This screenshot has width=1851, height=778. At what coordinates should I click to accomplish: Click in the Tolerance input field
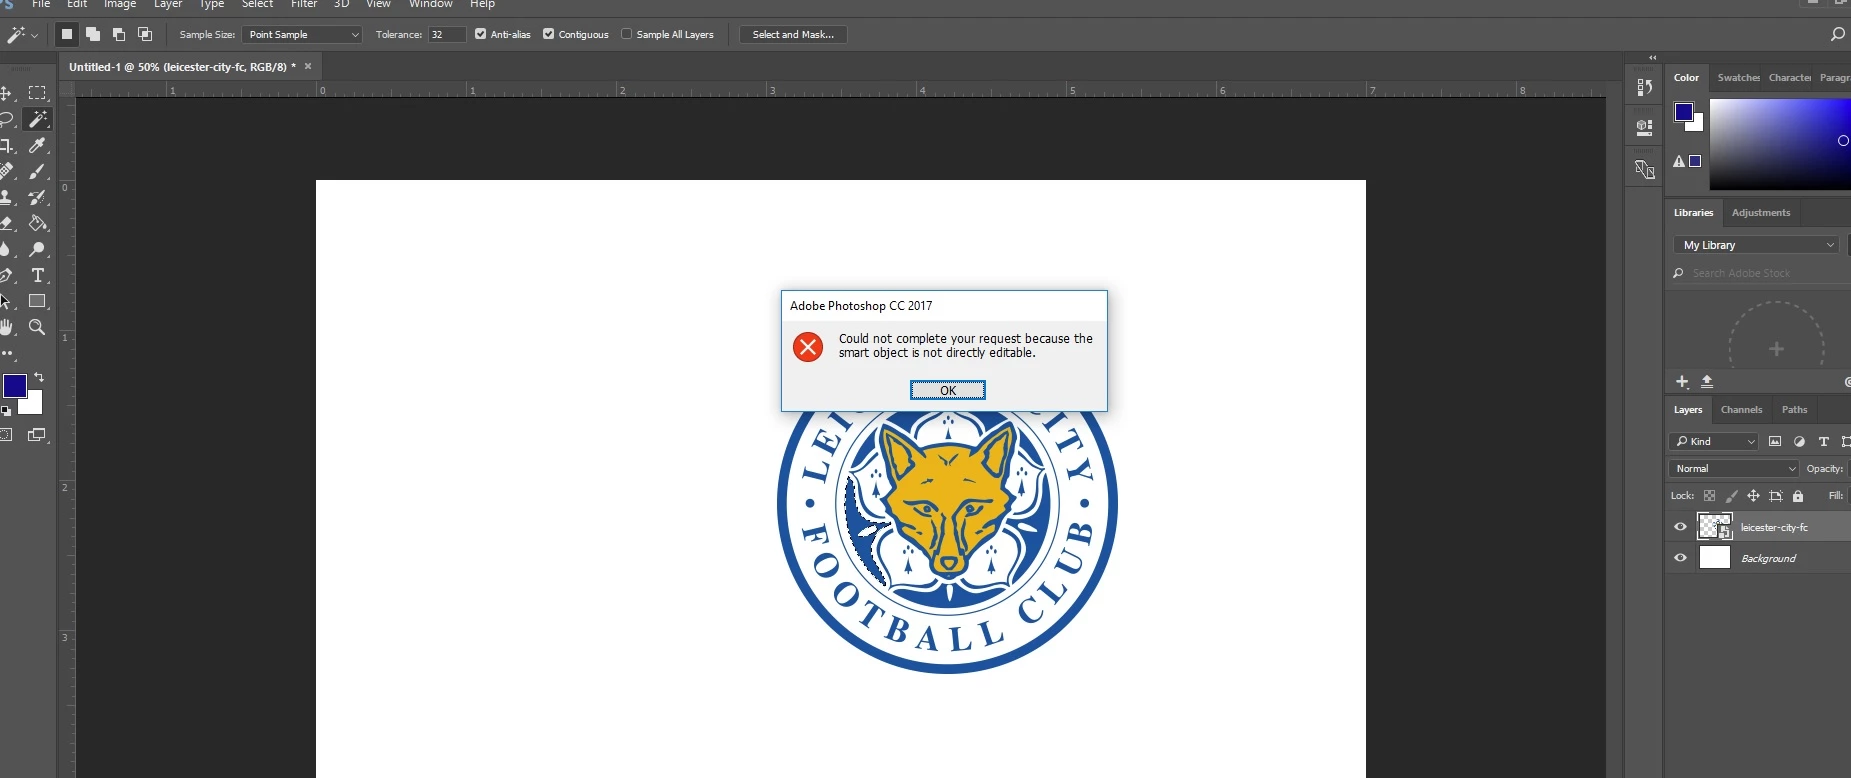coord(447,34)
